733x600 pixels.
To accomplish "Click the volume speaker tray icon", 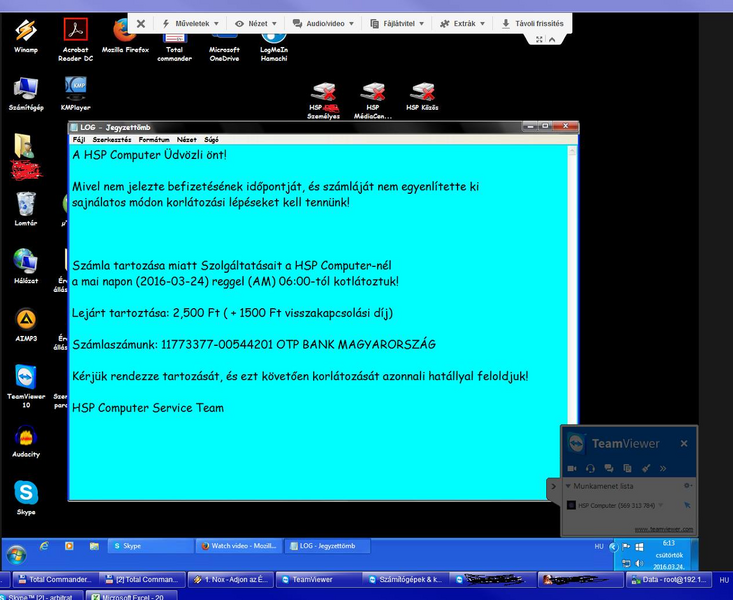I will (639, 563).
